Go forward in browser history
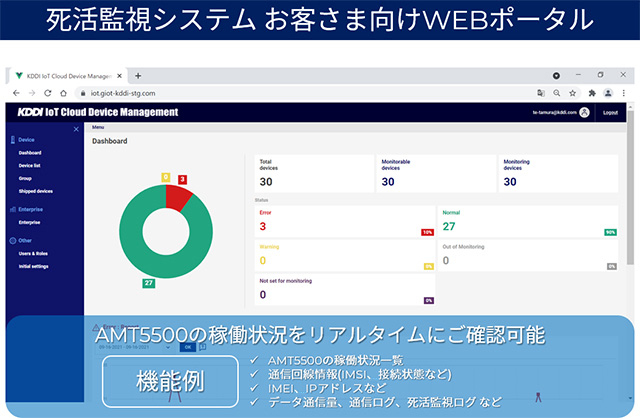 (x=32, y=93)
